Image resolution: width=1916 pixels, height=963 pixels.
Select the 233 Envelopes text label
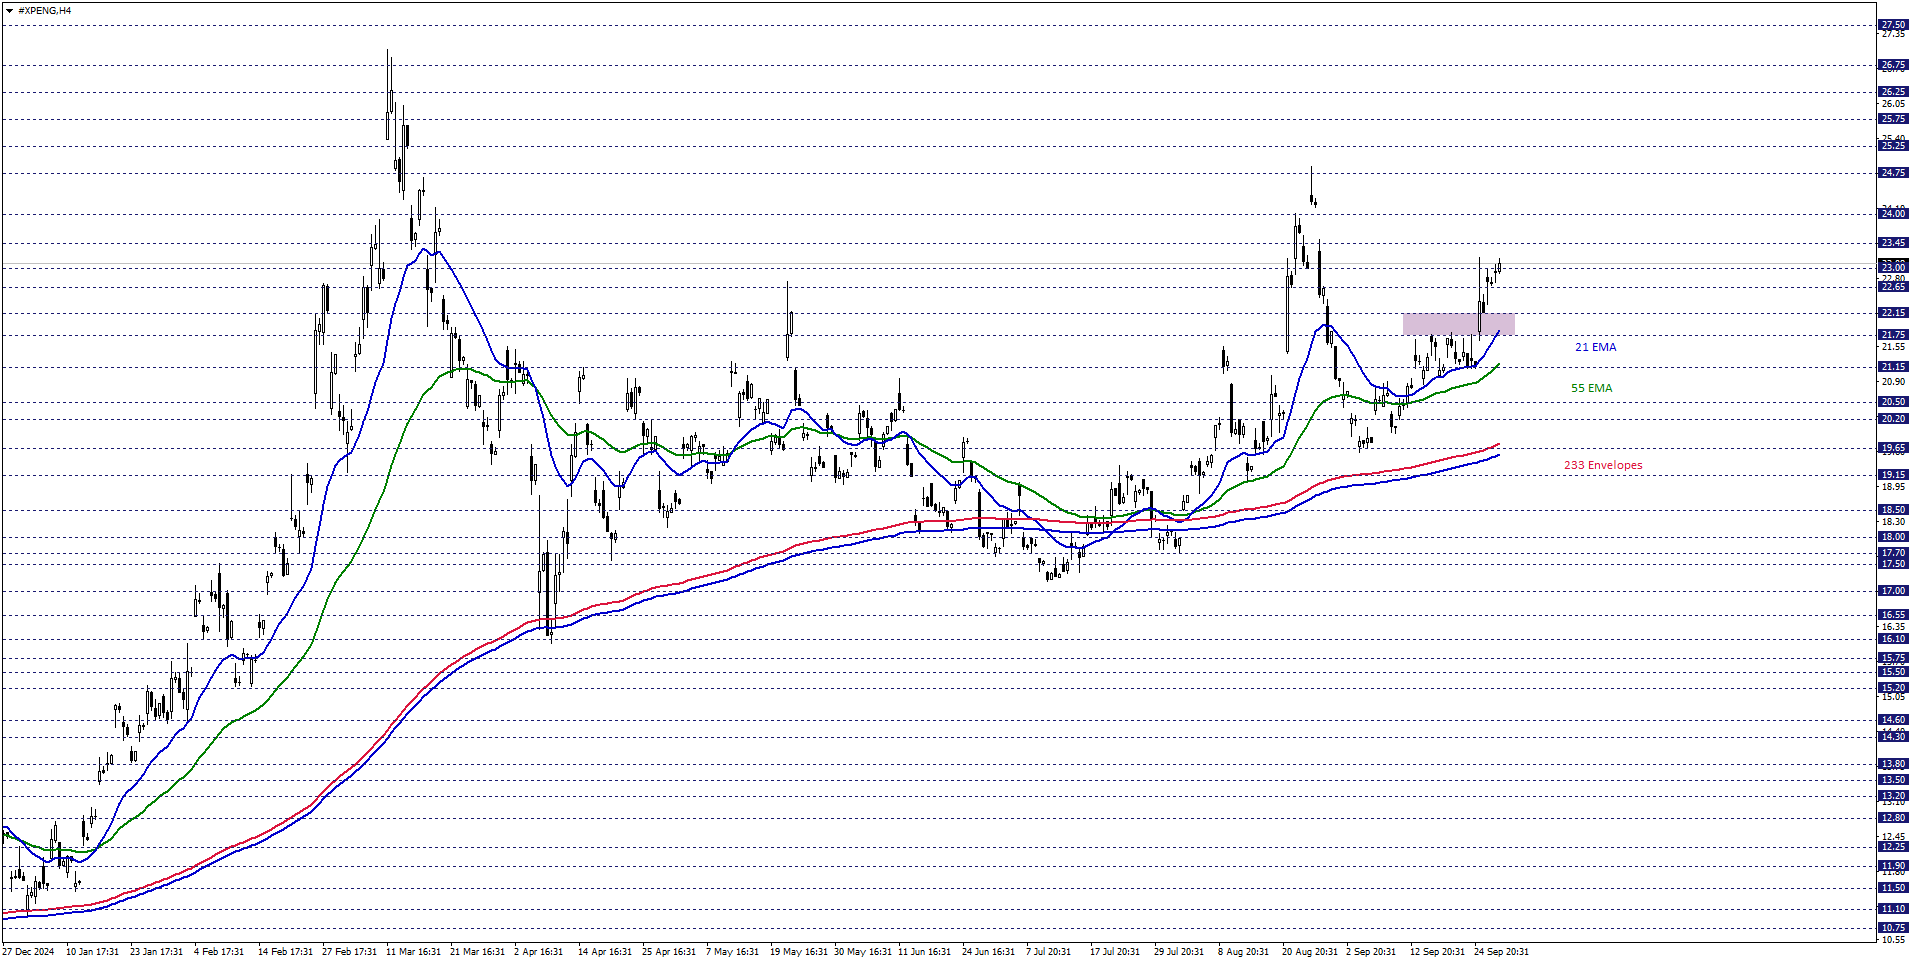[1603, 465]
